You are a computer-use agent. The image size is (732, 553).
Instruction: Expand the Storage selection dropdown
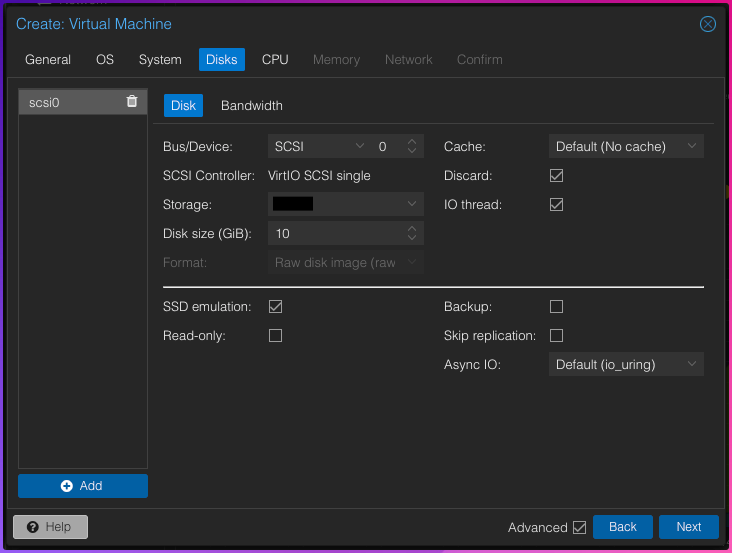pos(345,204)
